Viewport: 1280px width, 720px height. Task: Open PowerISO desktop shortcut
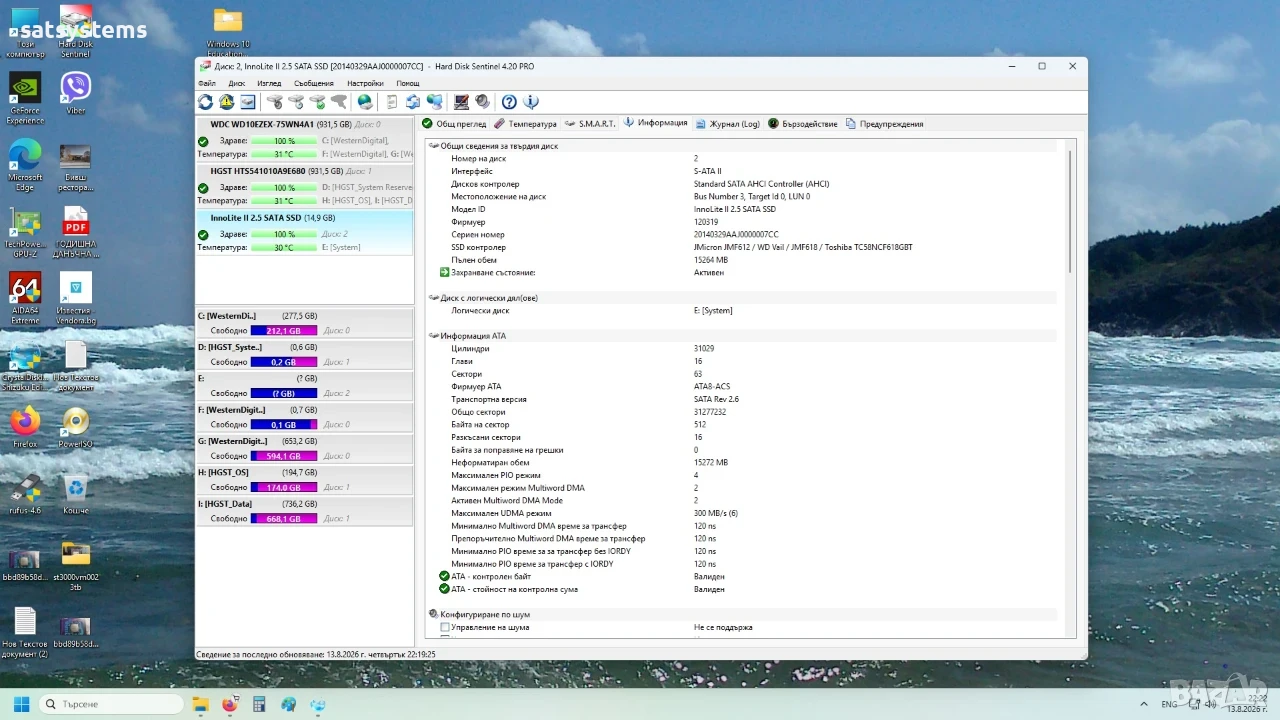click(x=75, y=428)
